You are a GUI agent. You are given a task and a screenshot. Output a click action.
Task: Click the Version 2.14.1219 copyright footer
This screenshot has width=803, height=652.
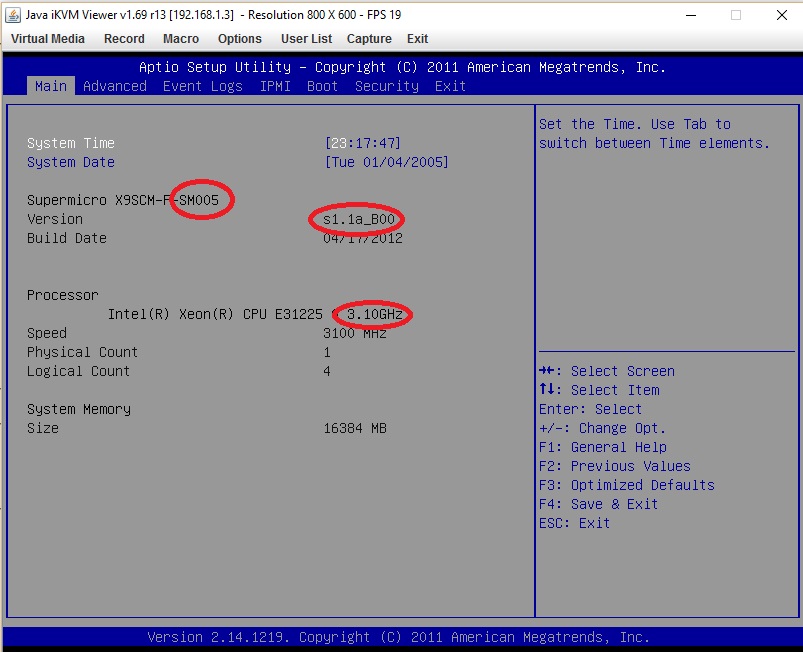398,637
